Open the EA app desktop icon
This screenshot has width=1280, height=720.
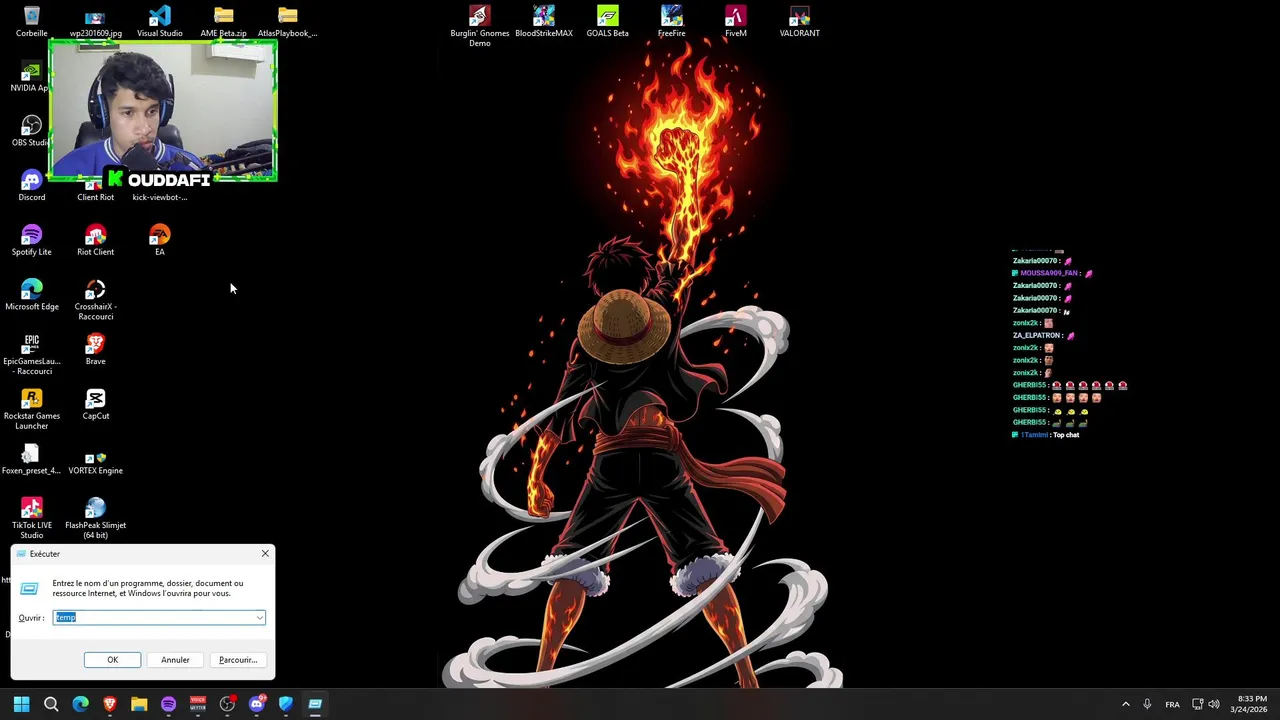click(x=159, y=240)
